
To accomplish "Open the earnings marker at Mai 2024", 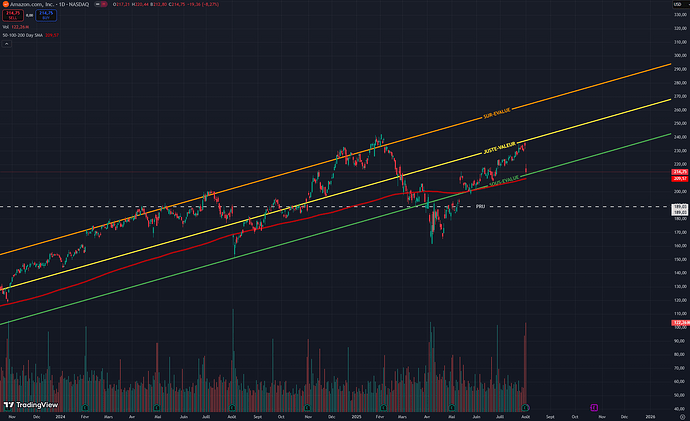I will (156, 408).
